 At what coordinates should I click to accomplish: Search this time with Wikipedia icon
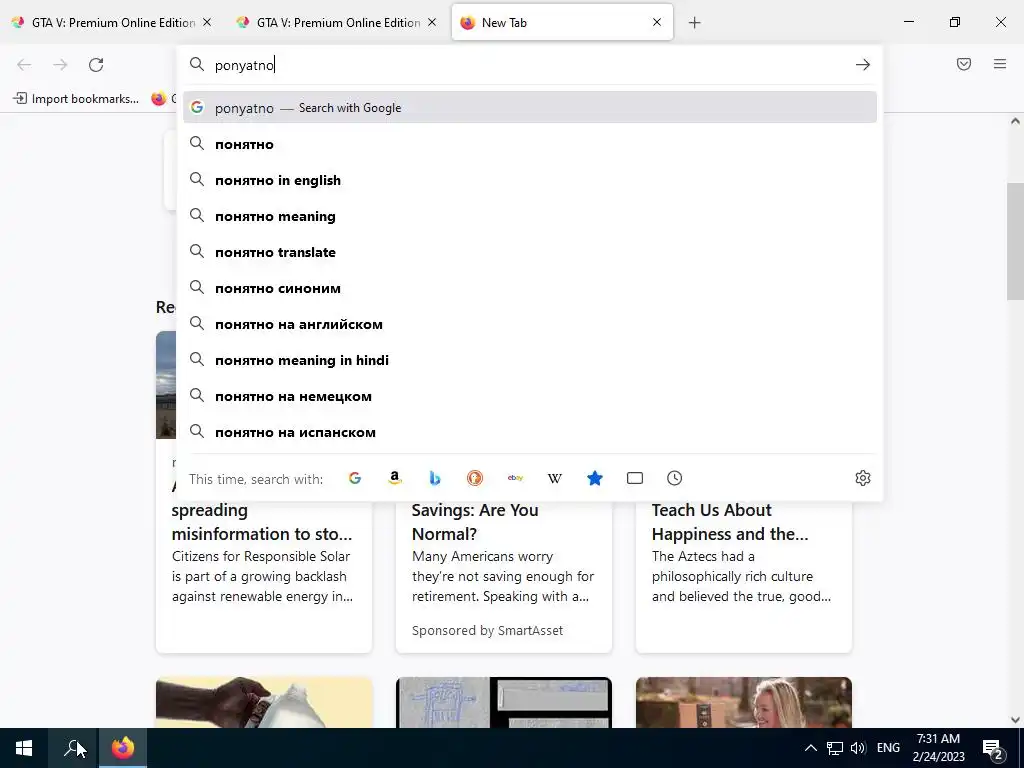tap(554, 478)
